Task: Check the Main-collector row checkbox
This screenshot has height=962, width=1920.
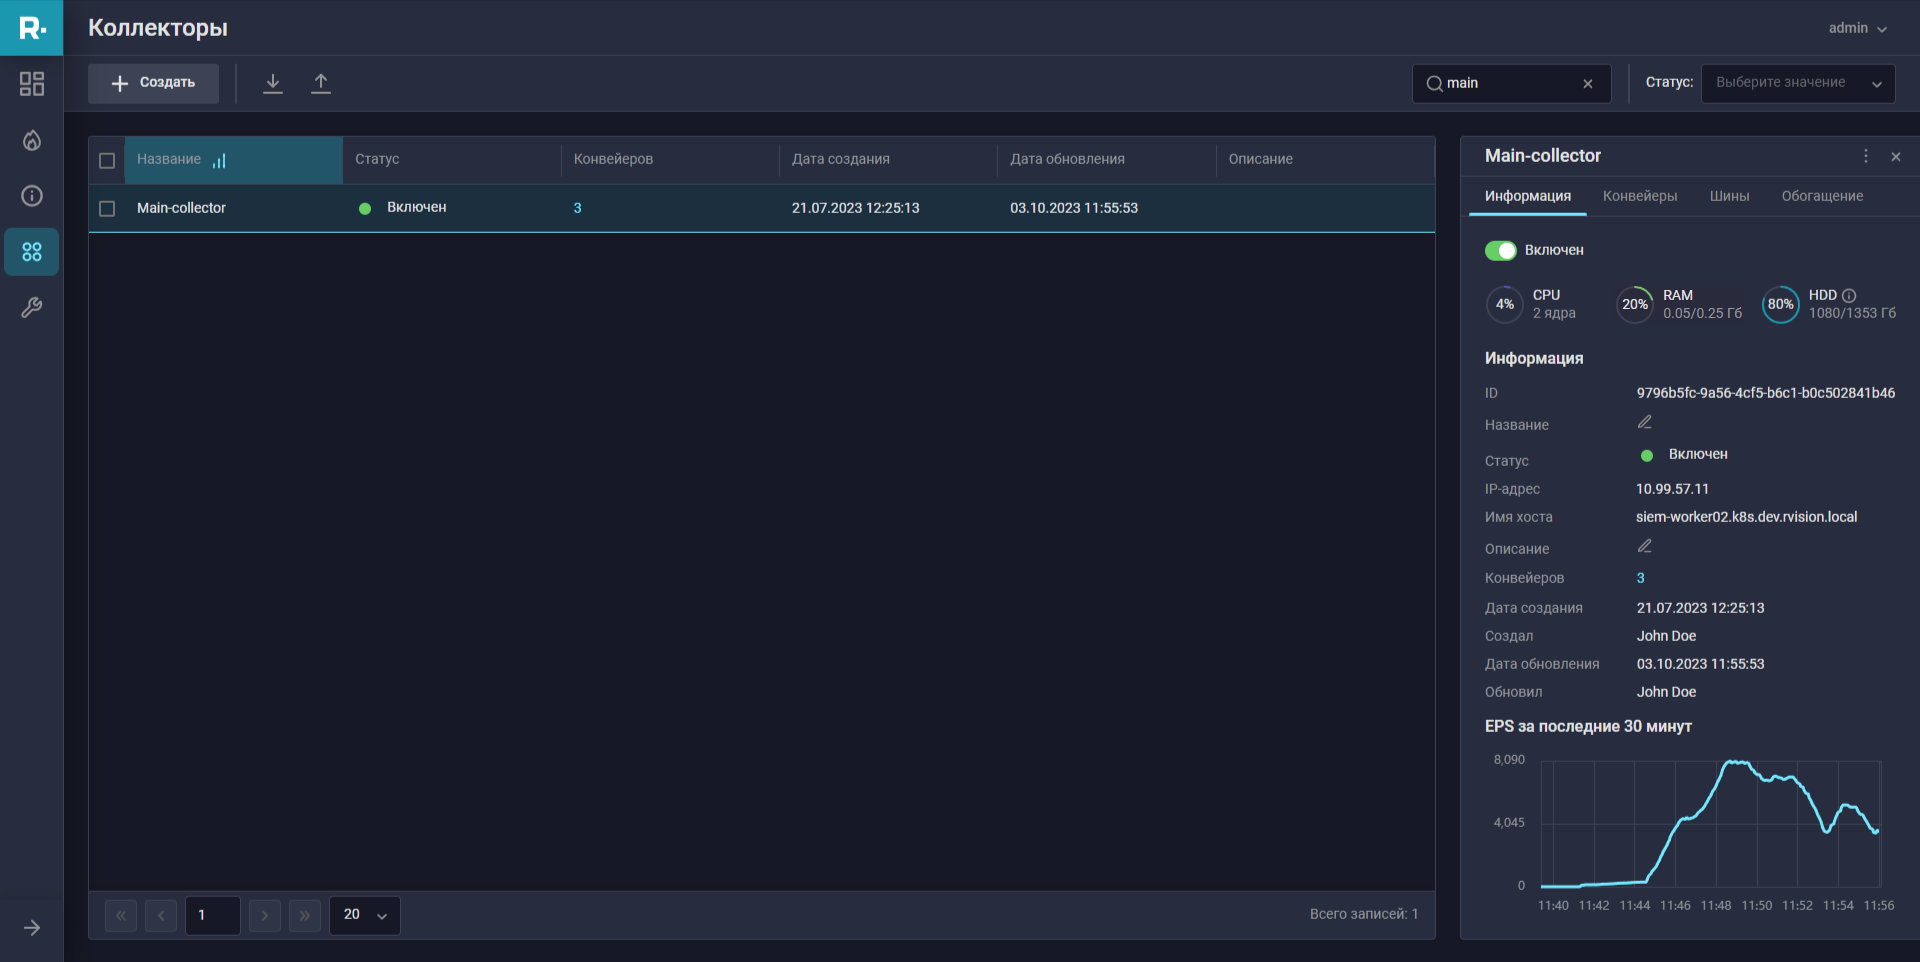Action: pos(107,208)
